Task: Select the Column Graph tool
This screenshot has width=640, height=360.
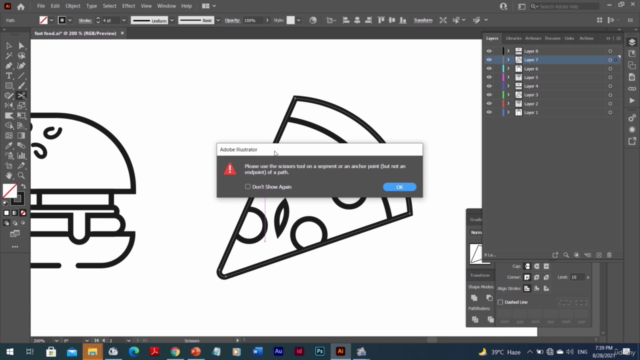Action: [x=21, y=156]
